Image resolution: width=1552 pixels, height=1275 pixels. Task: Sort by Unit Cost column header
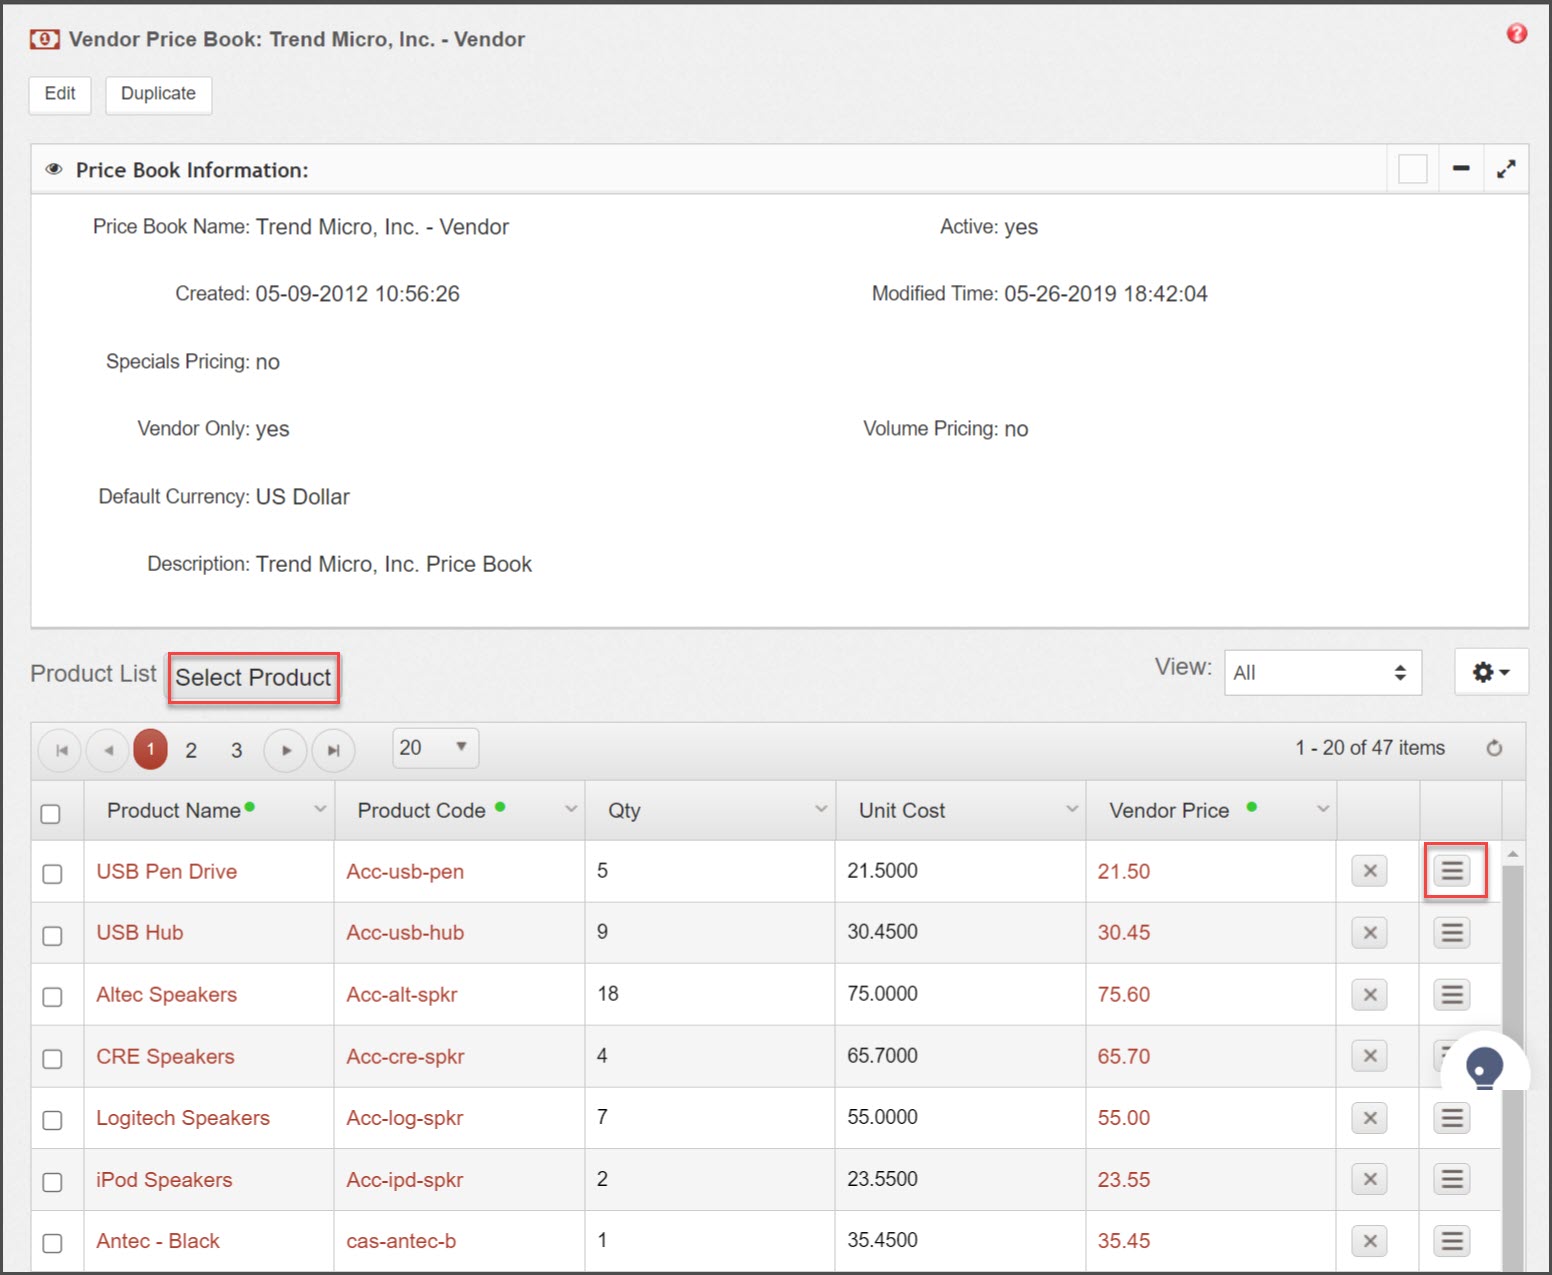coord(902,811)
